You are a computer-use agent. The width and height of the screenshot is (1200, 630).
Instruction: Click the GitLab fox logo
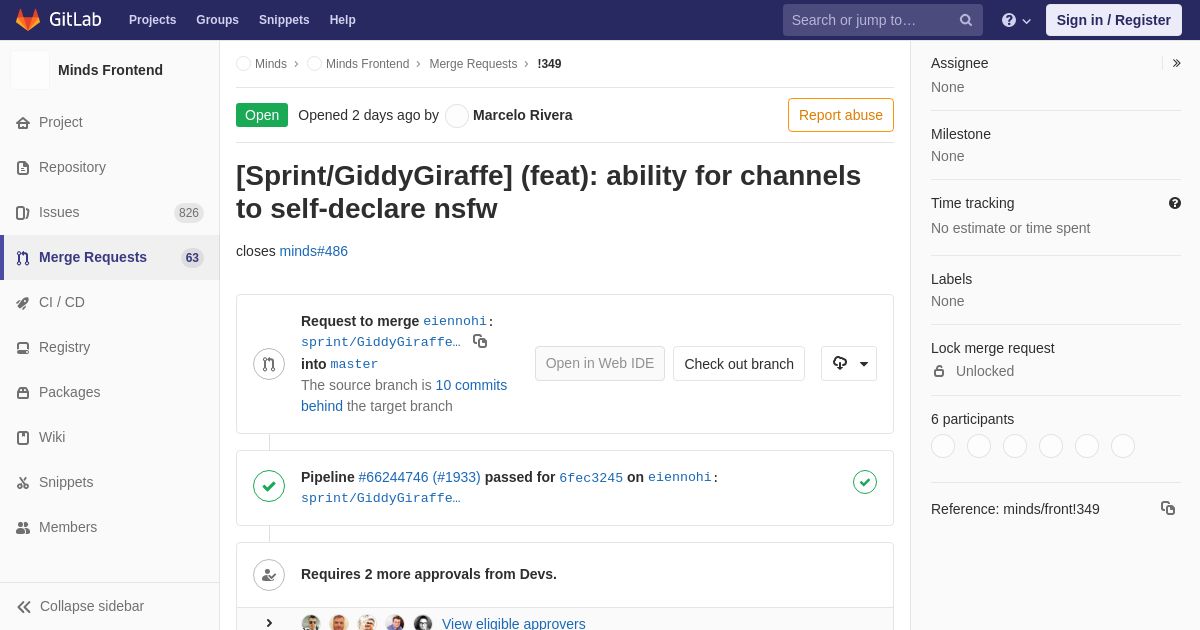(x=28, y=20)
